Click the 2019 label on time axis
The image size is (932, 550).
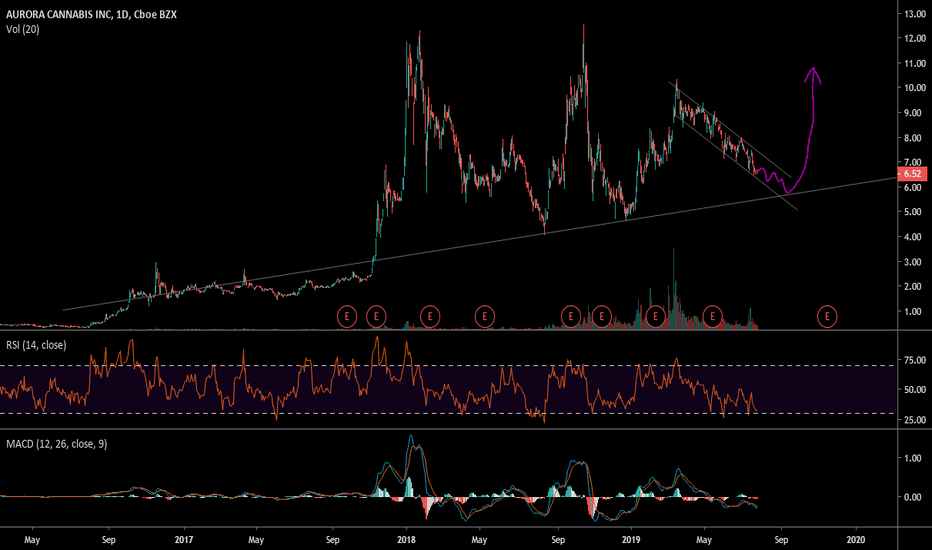(x=631, y=539)
